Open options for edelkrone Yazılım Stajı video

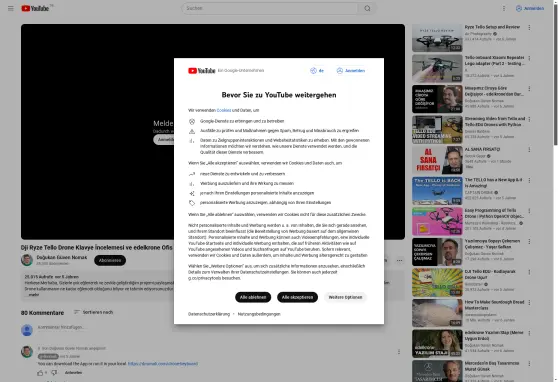coord(529,333)
